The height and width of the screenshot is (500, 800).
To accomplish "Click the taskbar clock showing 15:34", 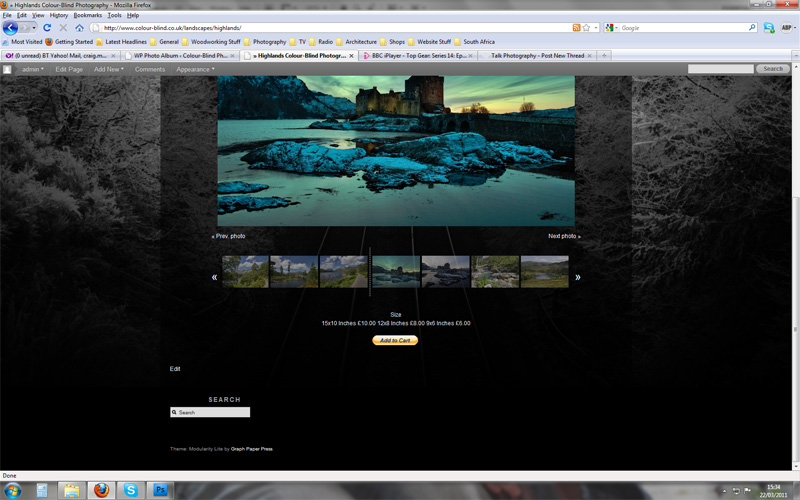I will tap(772, 491).
